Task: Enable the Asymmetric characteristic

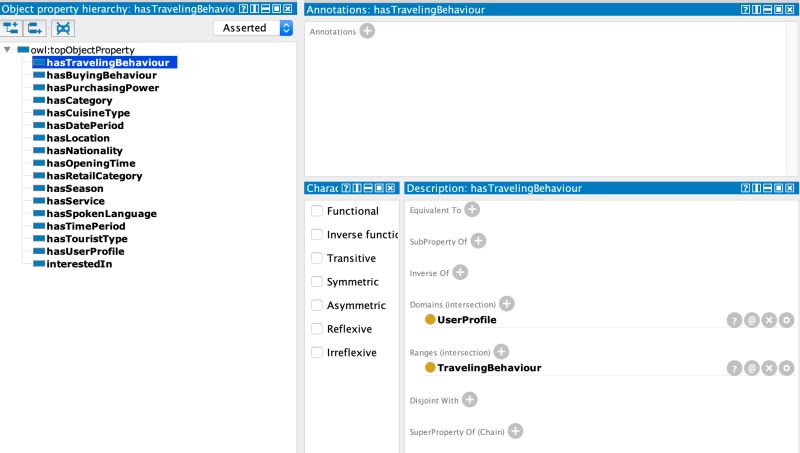Action: coord(317,305)
